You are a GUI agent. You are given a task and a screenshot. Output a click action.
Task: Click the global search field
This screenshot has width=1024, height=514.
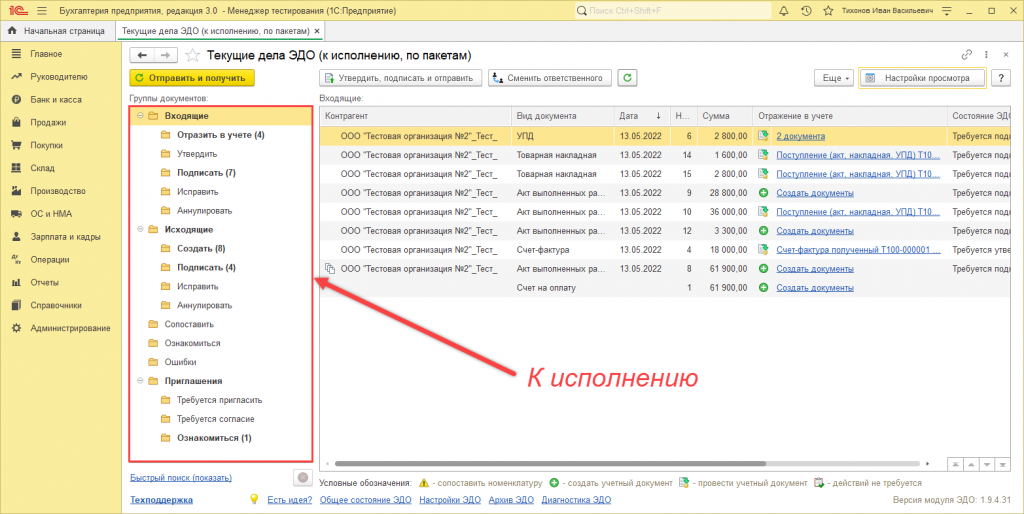pyautogui.click(x=673, y=11)
